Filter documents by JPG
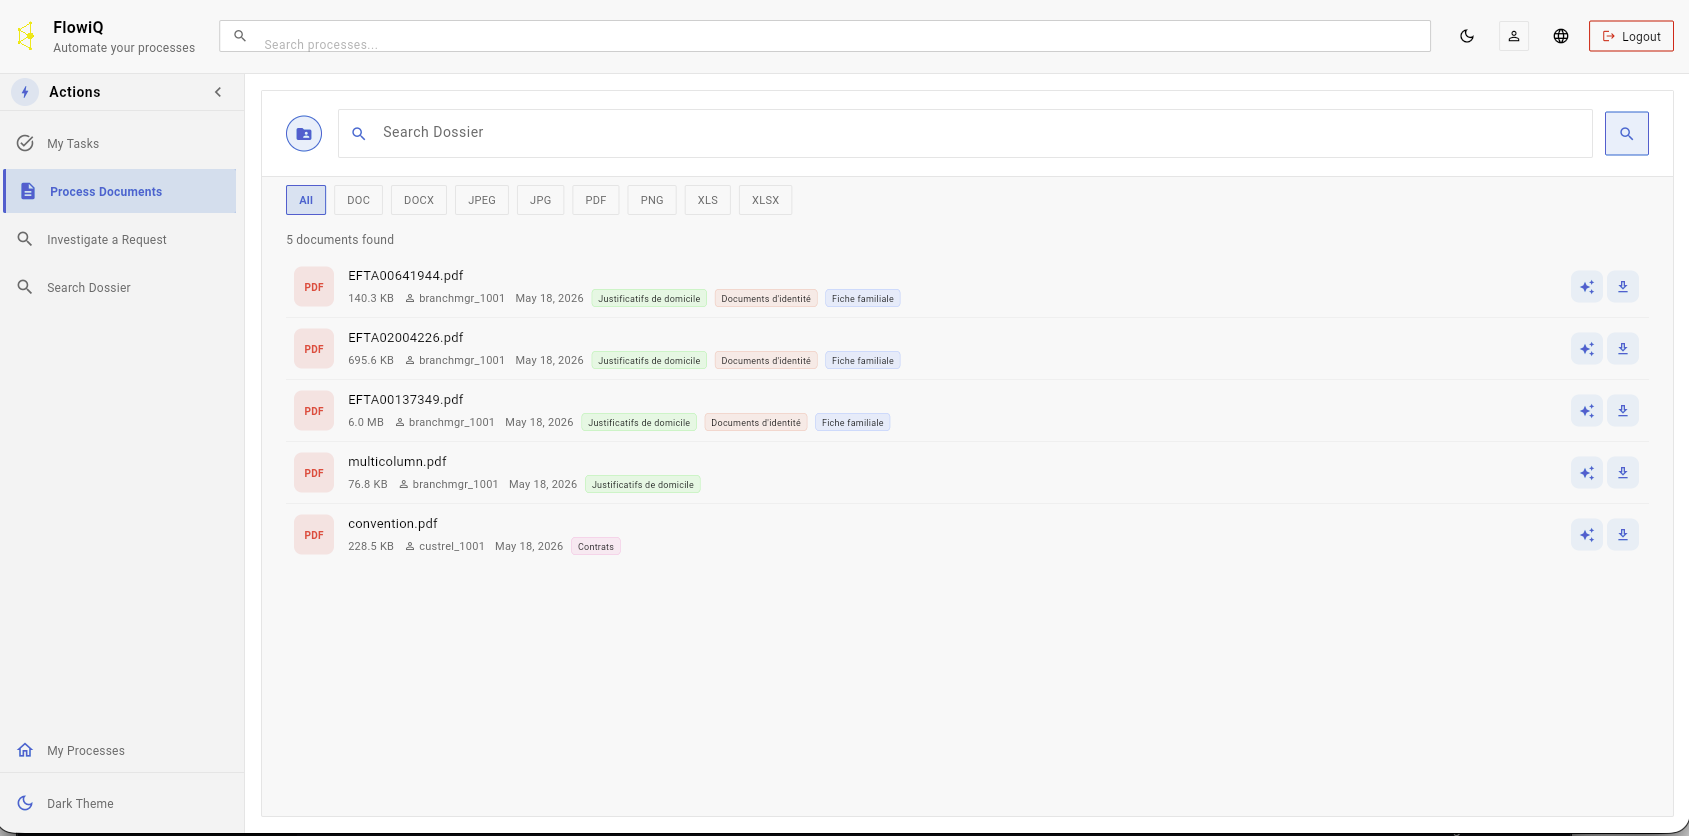The height and width of the screenshot is (836, 1689). tap(541, 200)
